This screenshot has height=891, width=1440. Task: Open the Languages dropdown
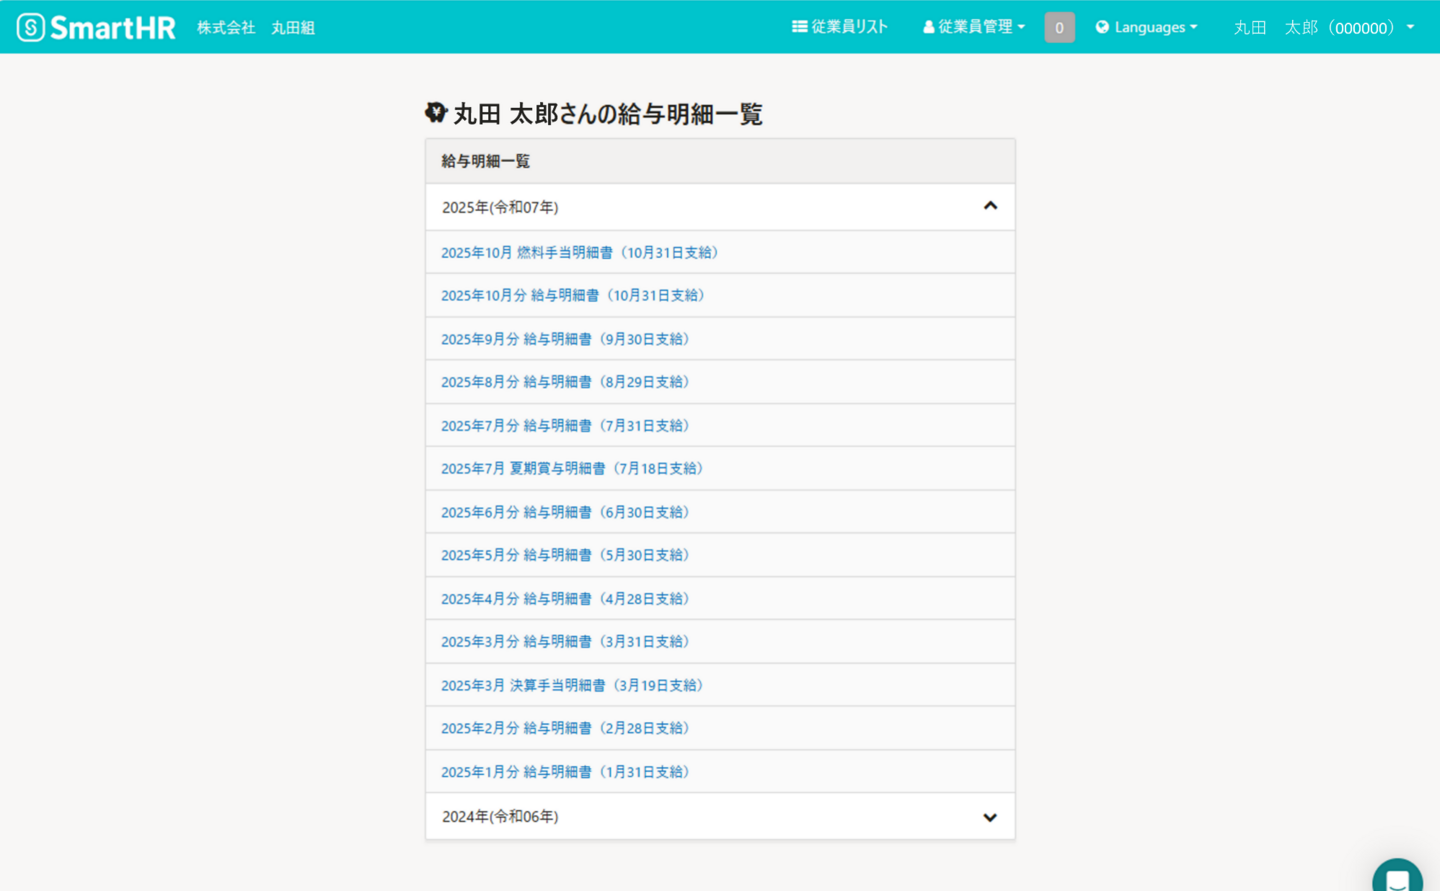pos(1146,27)
